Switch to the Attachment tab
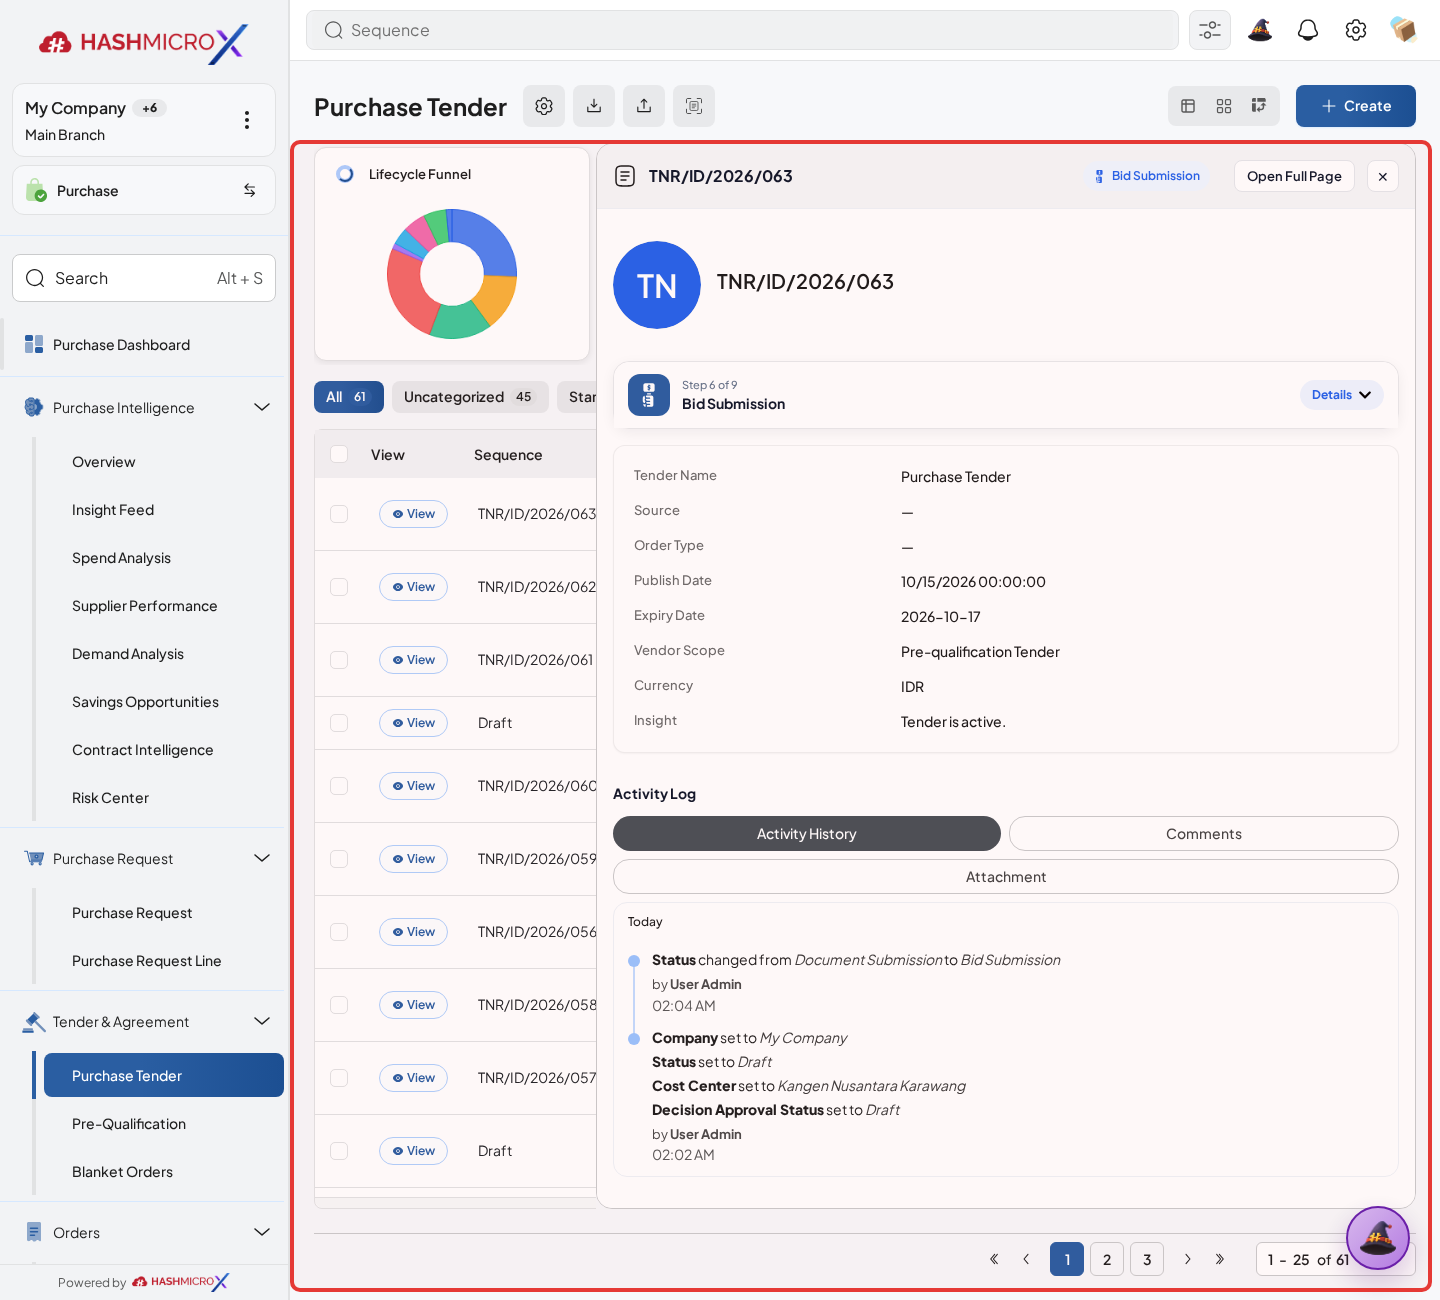Image resolution: width=1440 pixels, height=1300 pixels. [1006, 877]
